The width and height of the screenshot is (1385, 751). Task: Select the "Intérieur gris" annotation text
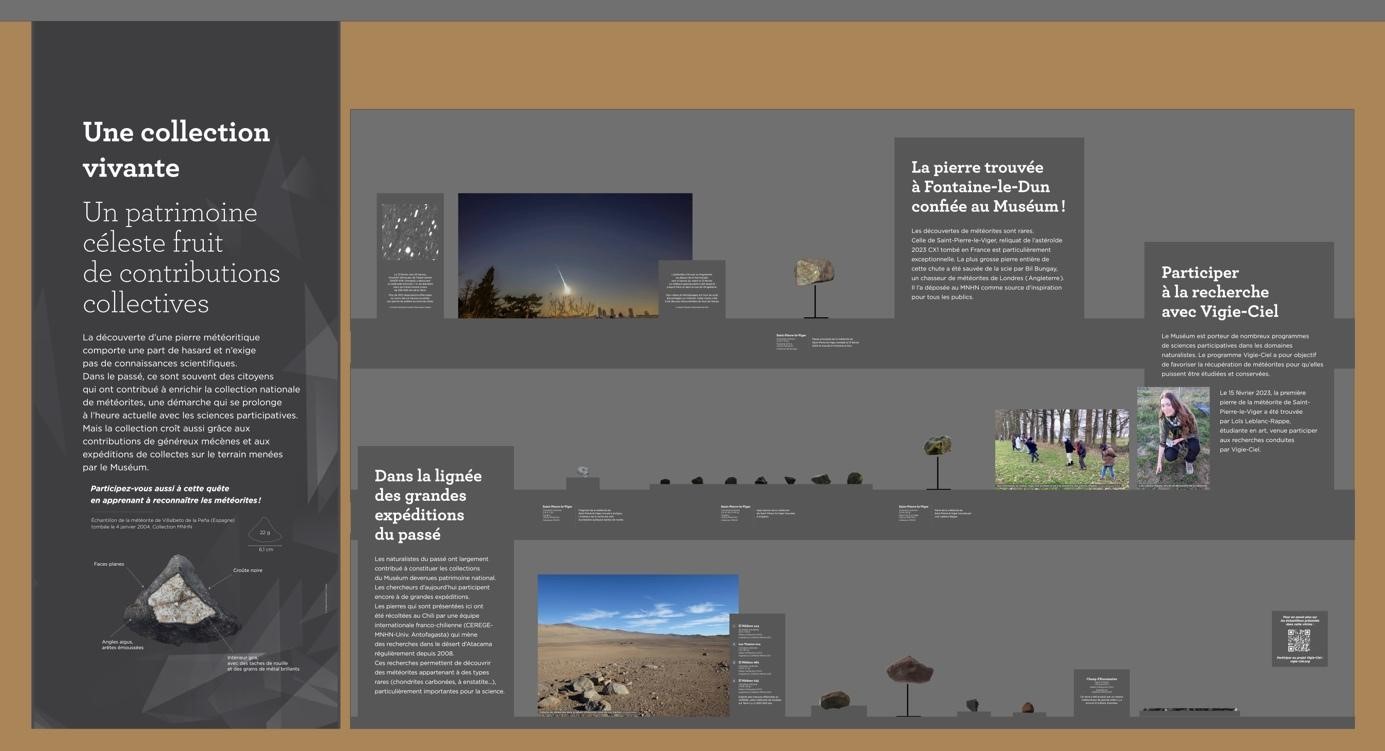(263, 663)
